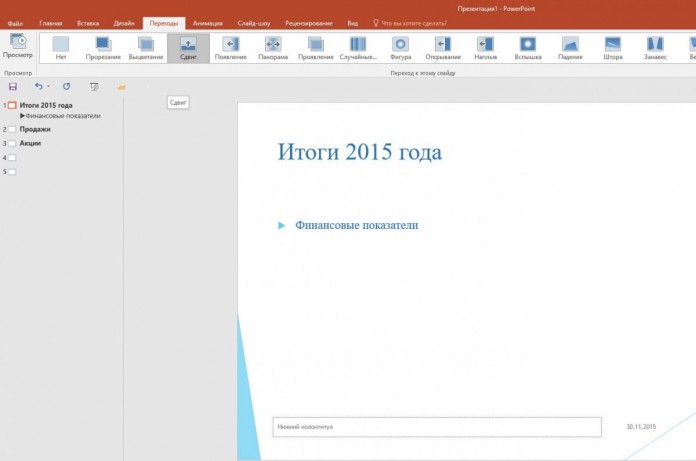This screenshot has width=696, height=461.
Task: Apply the Выцветание transition effect
Action: click(146, 47)
